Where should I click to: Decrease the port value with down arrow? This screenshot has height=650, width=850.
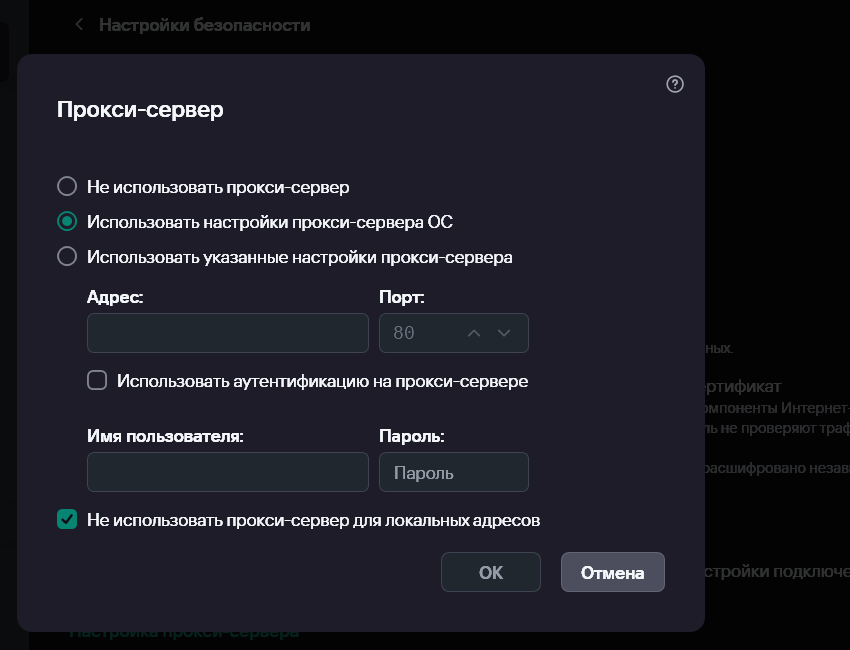(504, 333)
